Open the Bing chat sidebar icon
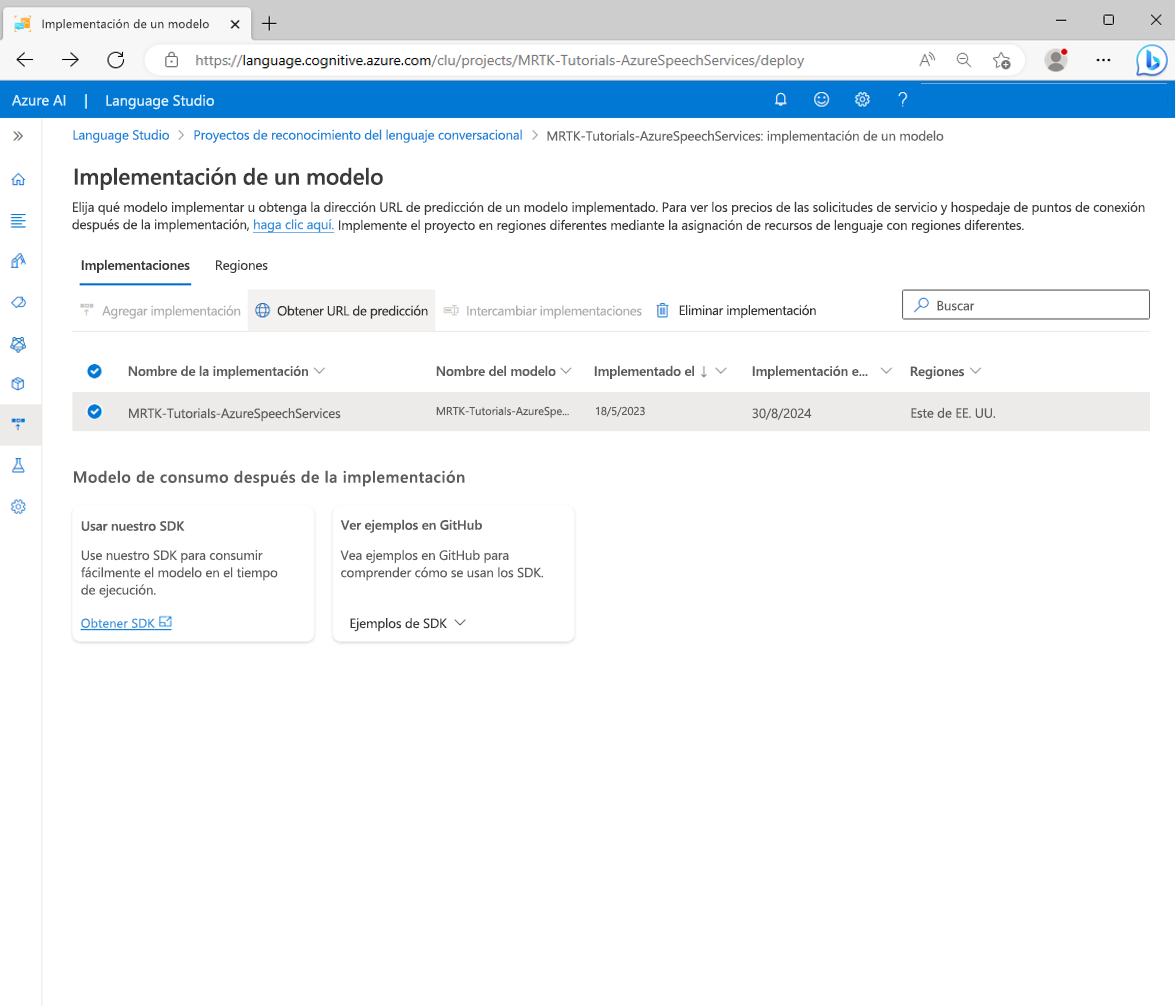 pyautogui.click(x=1151, y=60)
